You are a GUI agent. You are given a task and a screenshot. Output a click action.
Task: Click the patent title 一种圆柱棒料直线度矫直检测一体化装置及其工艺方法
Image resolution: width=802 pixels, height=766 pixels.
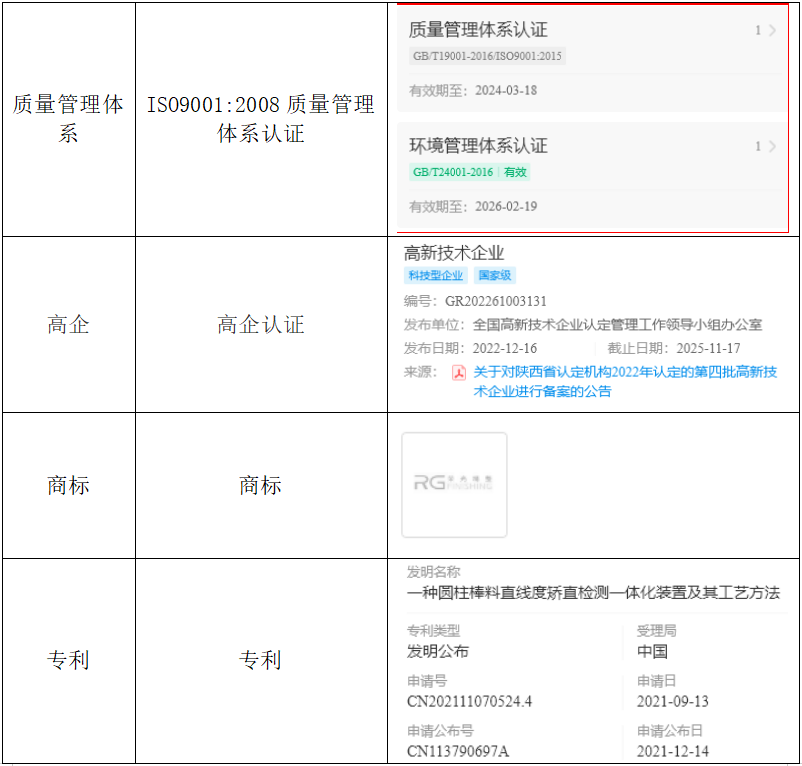(x=593, y=593)
